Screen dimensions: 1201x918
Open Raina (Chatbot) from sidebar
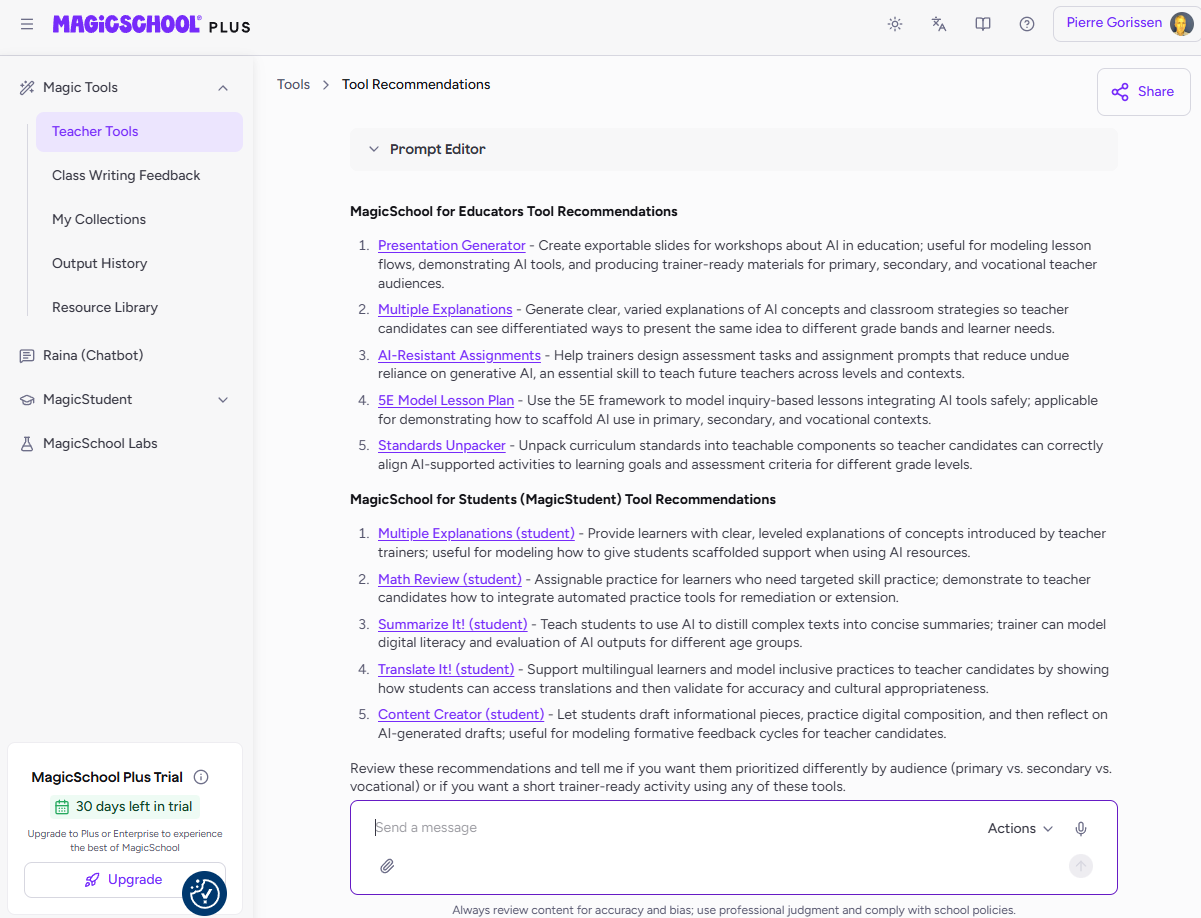[93, 355]
